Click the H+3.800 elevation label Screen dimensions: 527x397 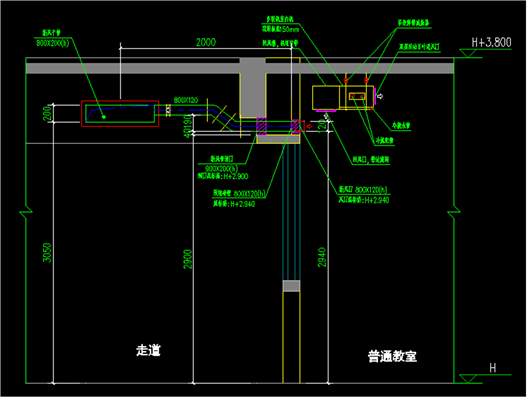click(491, 42)
